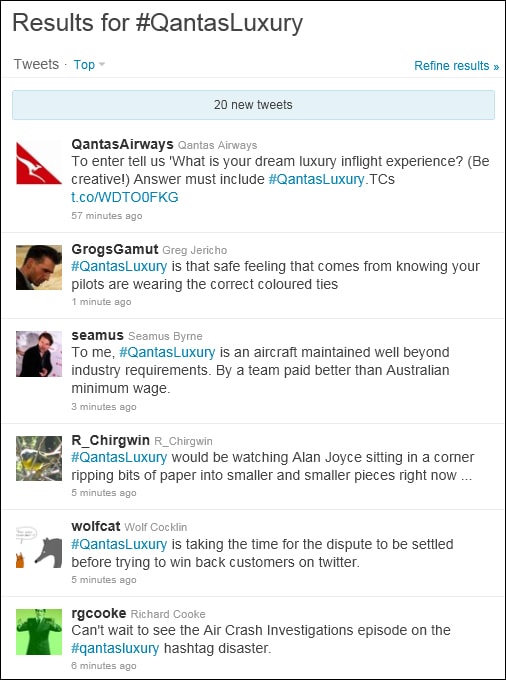This screenshot has height=680, width=506.
Task: Open the Qantas Airways kangaroo logo avatar
Action: coord(39,163)
